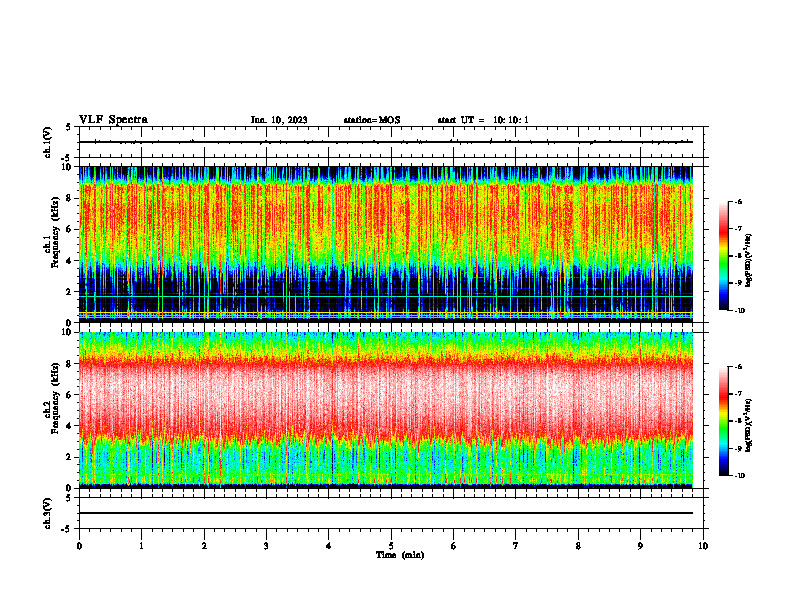Viewport: 792px width, 612px height.
Task: Click inside the ch.2 spectrogram panel
Action: (386, 410)
